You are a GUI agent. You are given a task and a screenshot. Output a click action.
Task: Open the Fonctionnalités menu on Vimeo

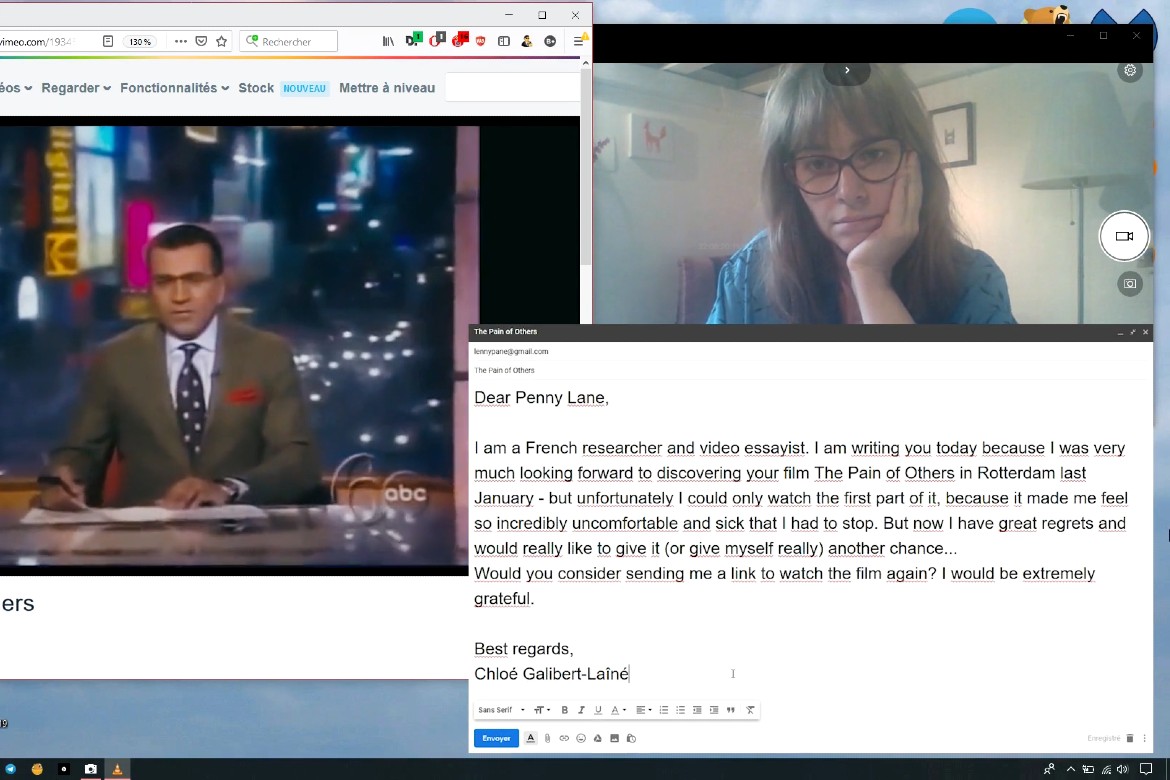tap(174, 88)
